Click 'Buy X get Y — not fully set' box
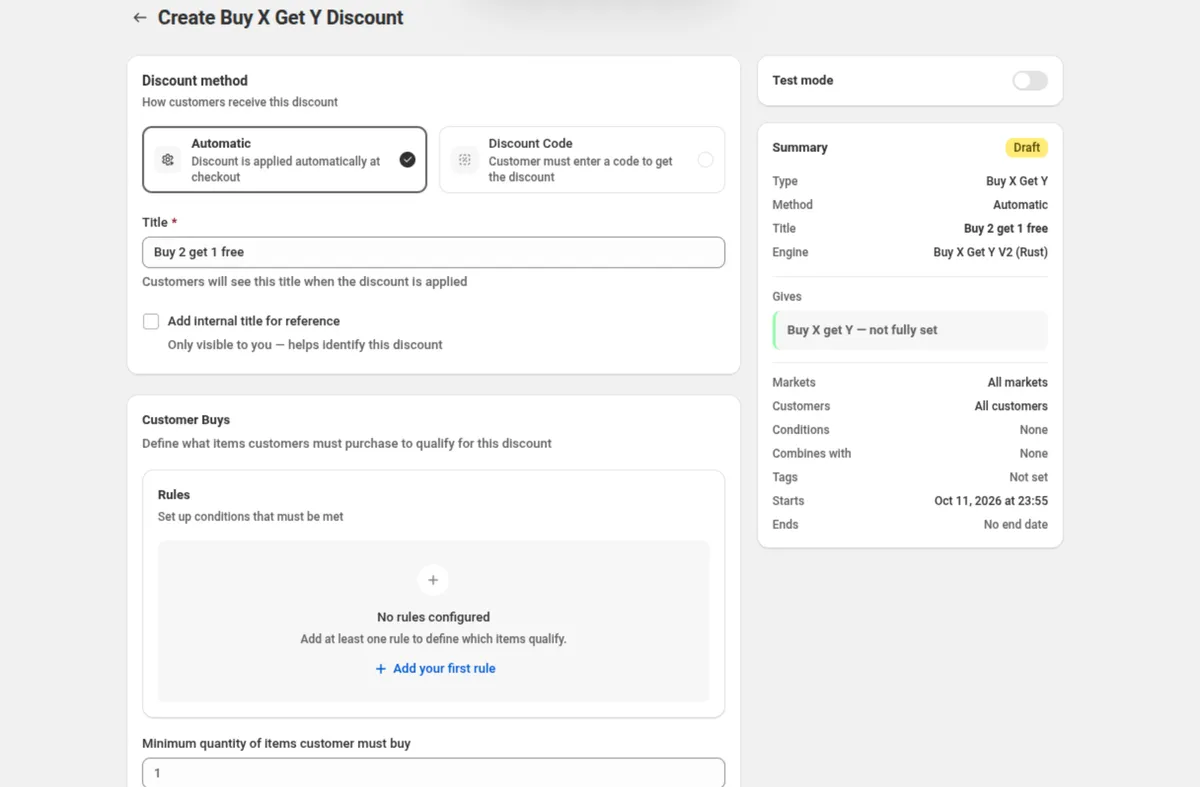The image size is (1200, 787). tap(910, 330)
